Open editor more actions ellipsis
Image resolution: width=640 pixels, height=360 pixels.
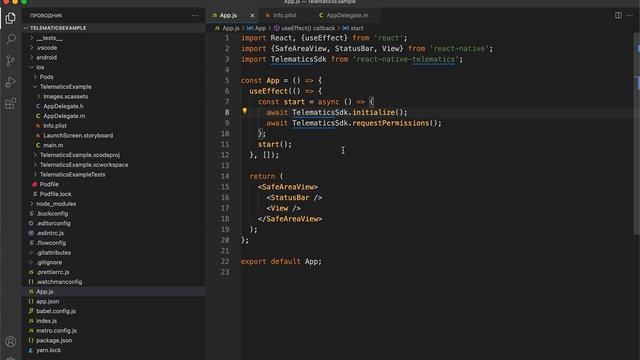tap(630, 16)
